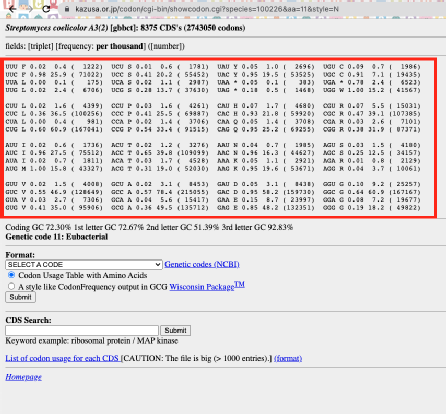Image resolution: width=446 pixels, height=414 pixels.
Task: Click the AAG K 0.95 codon entry
Action: (x=266, y=169)
